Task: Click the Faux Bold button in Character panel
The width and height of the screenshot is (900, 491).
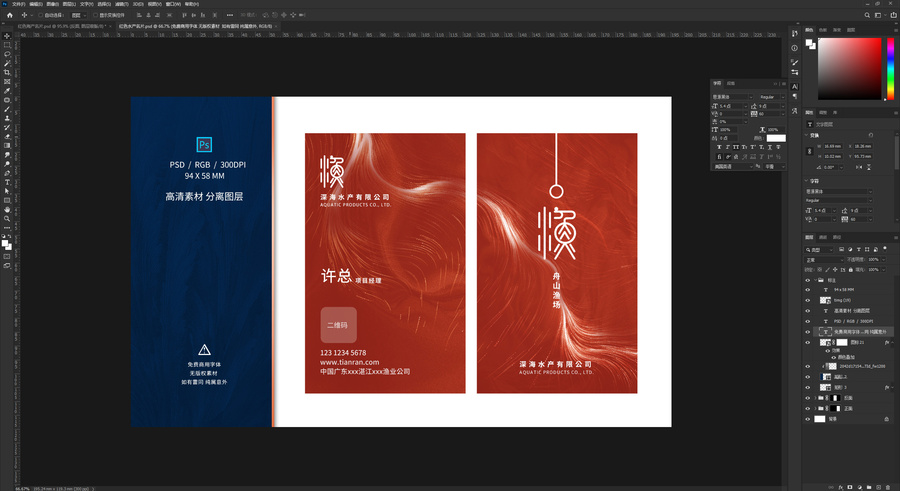Action: (x=719, y=147)
